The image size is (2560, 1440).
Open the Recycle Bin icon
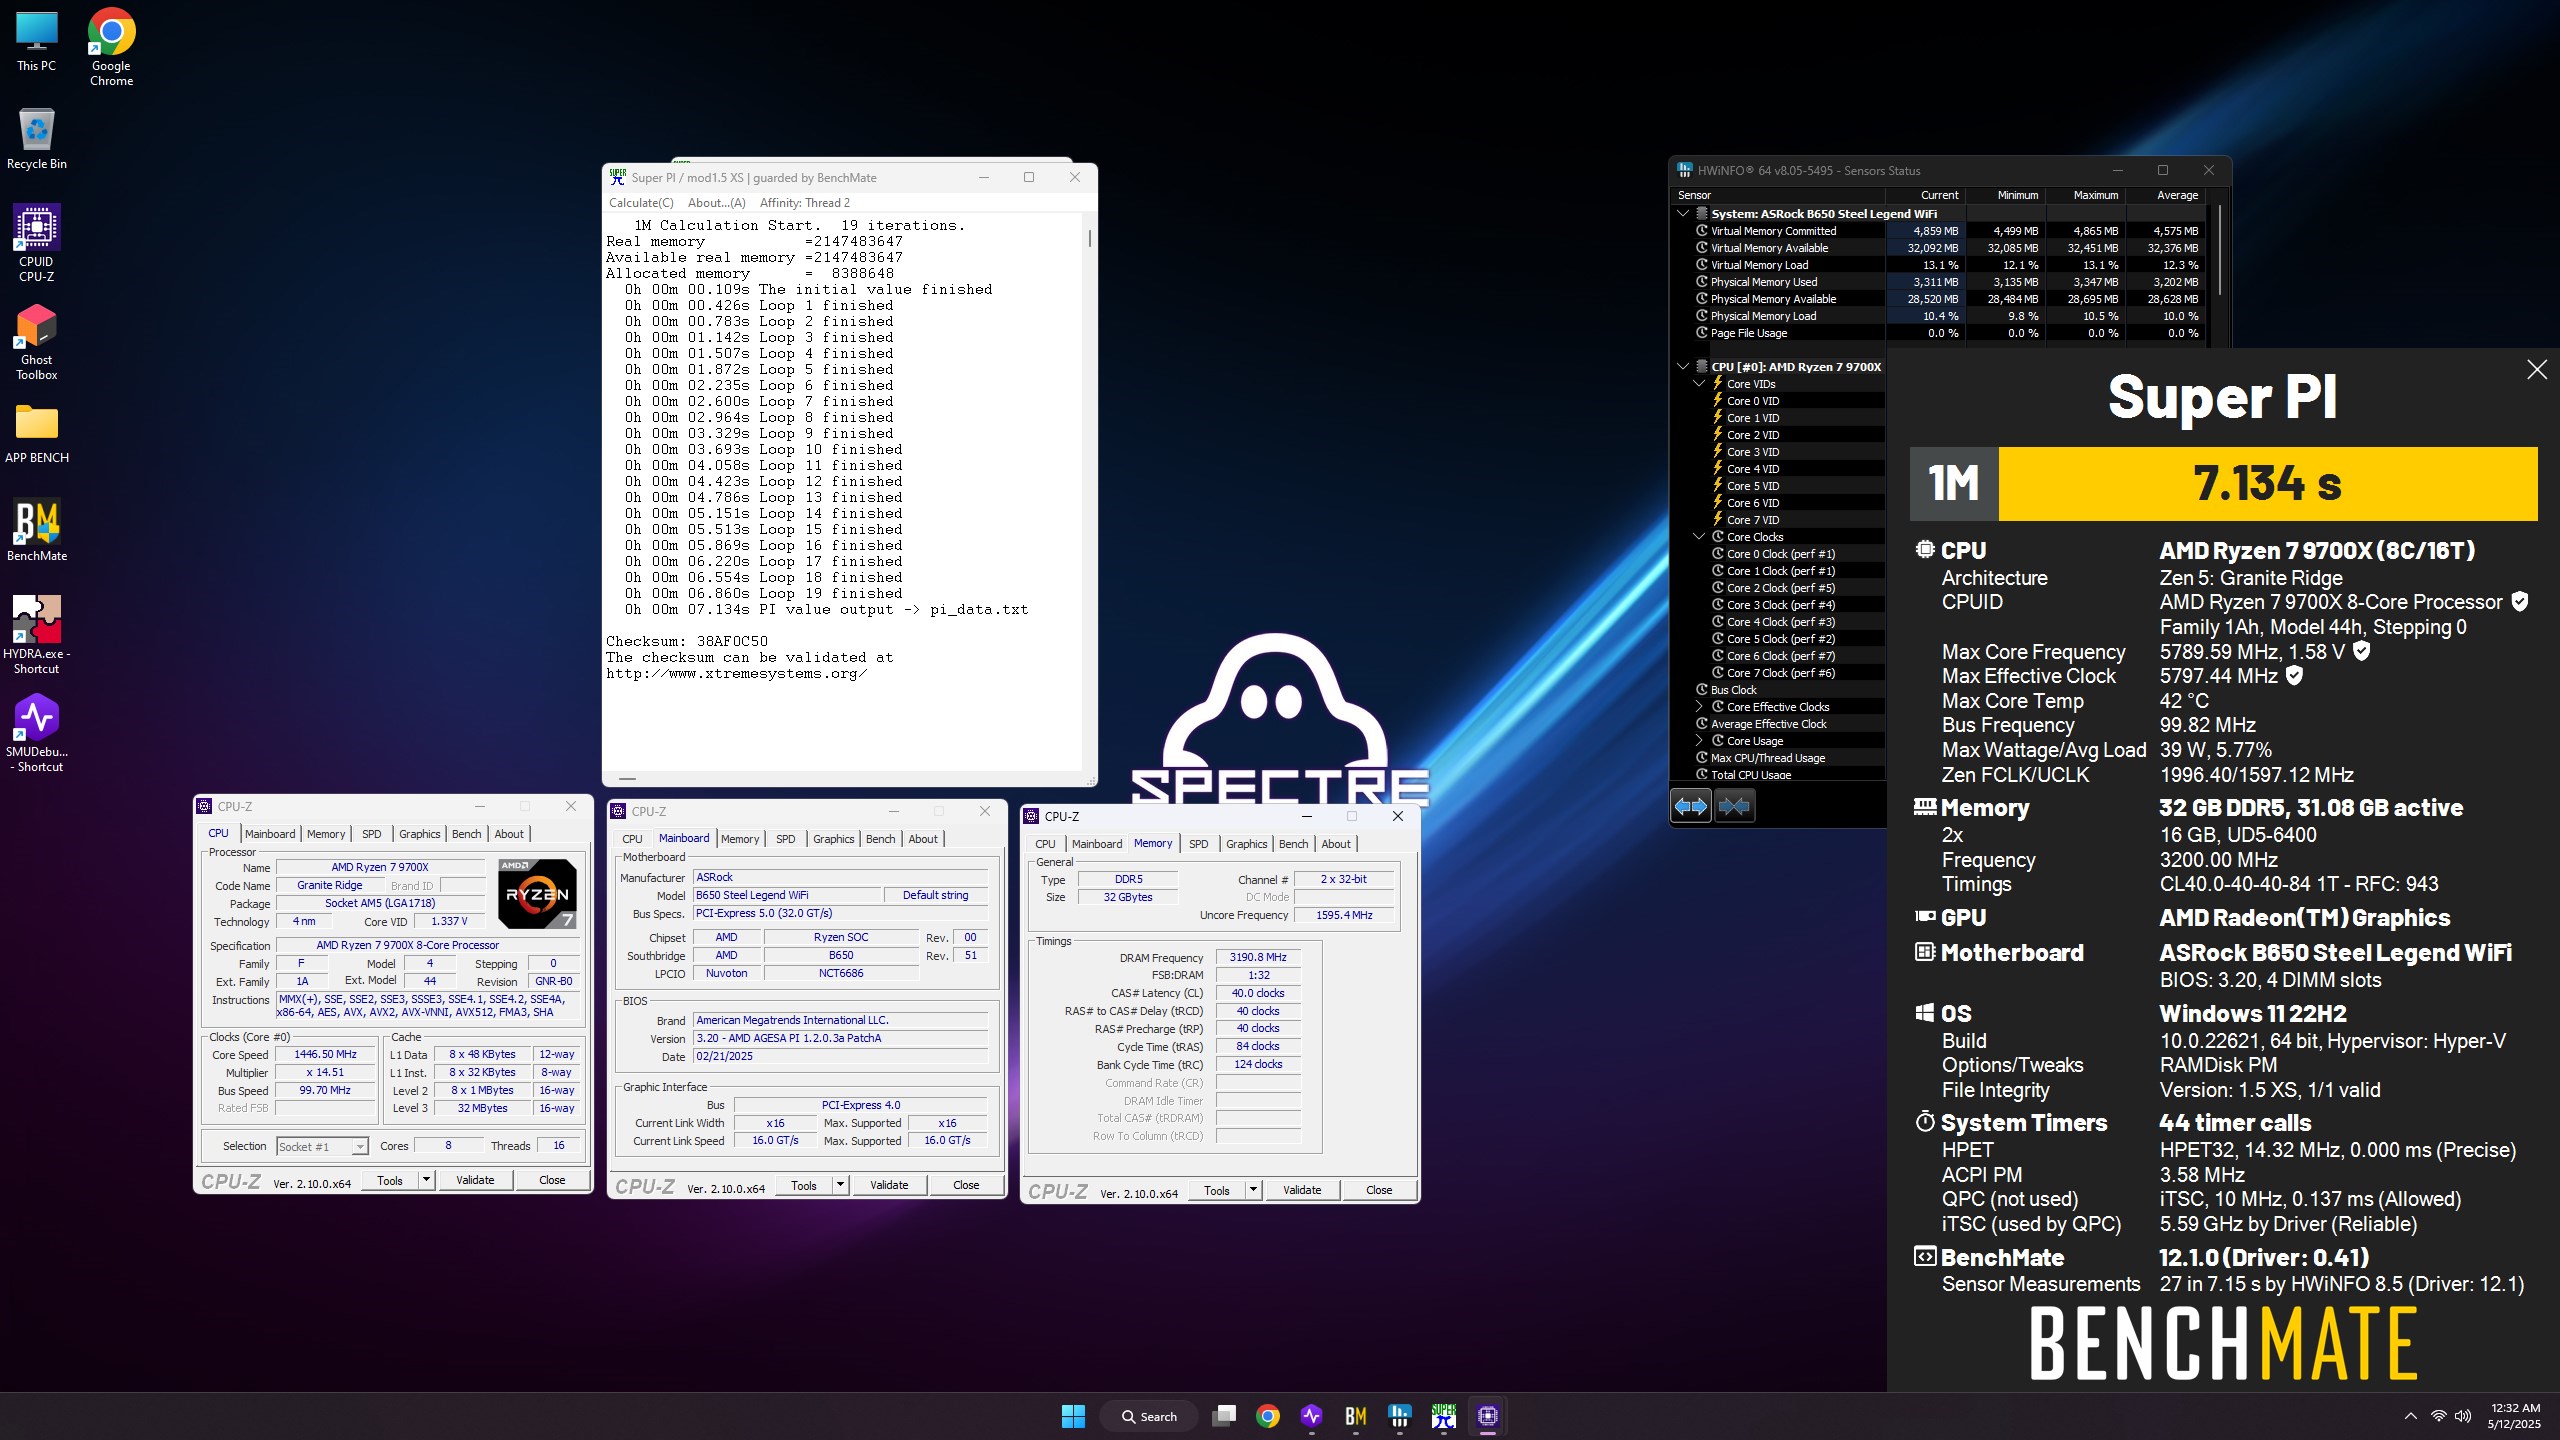tap(37, 138)
